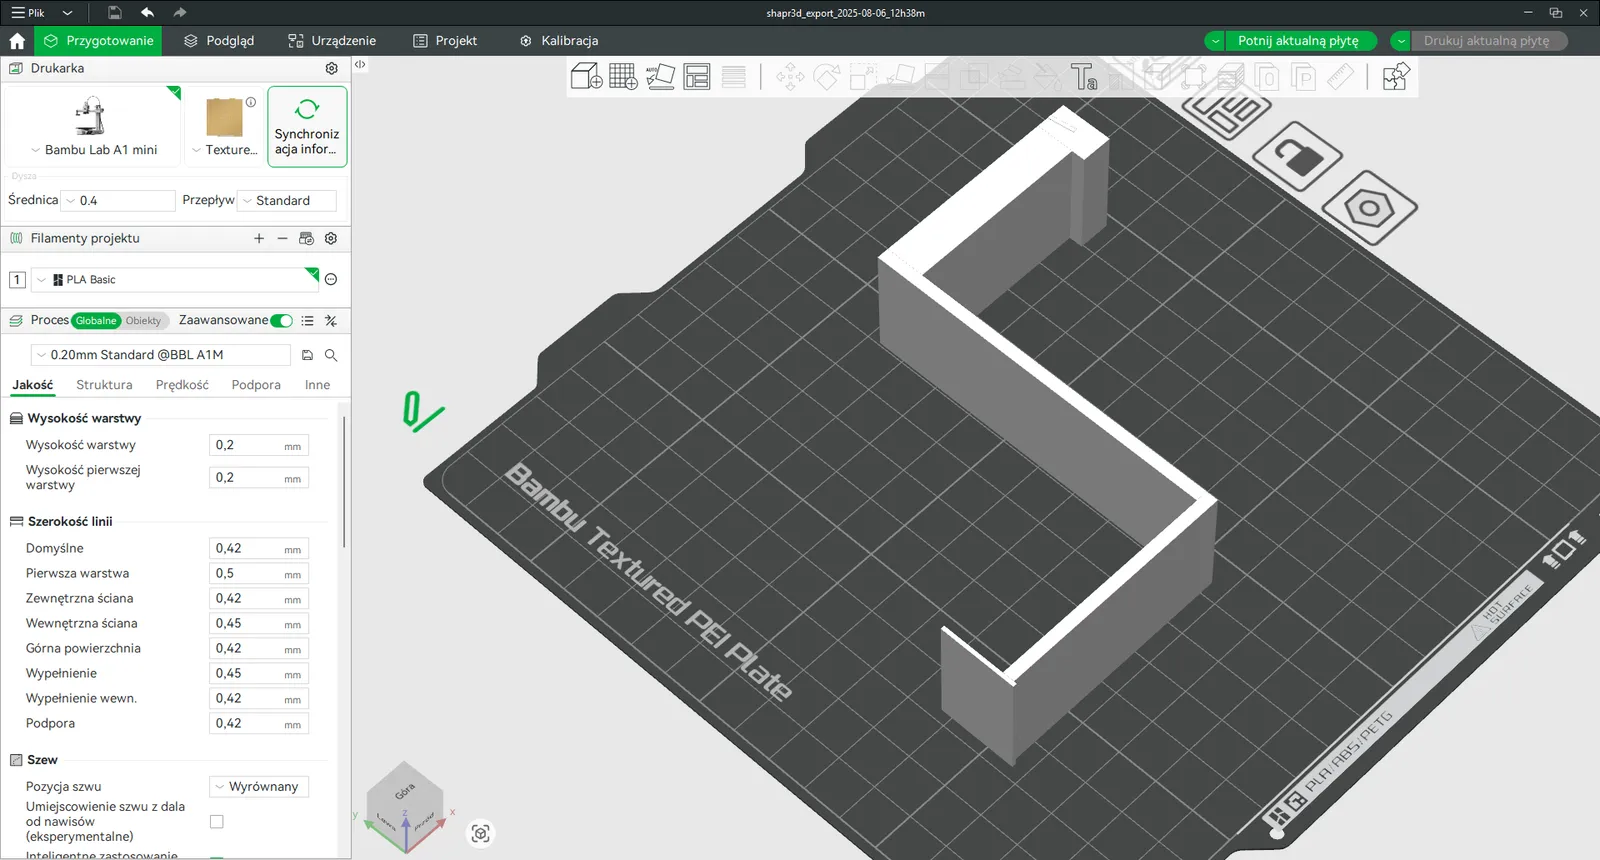Click the plus icon to add filament
The width and height of the screenshot is (1600, 860).
(x=259, y=238)
